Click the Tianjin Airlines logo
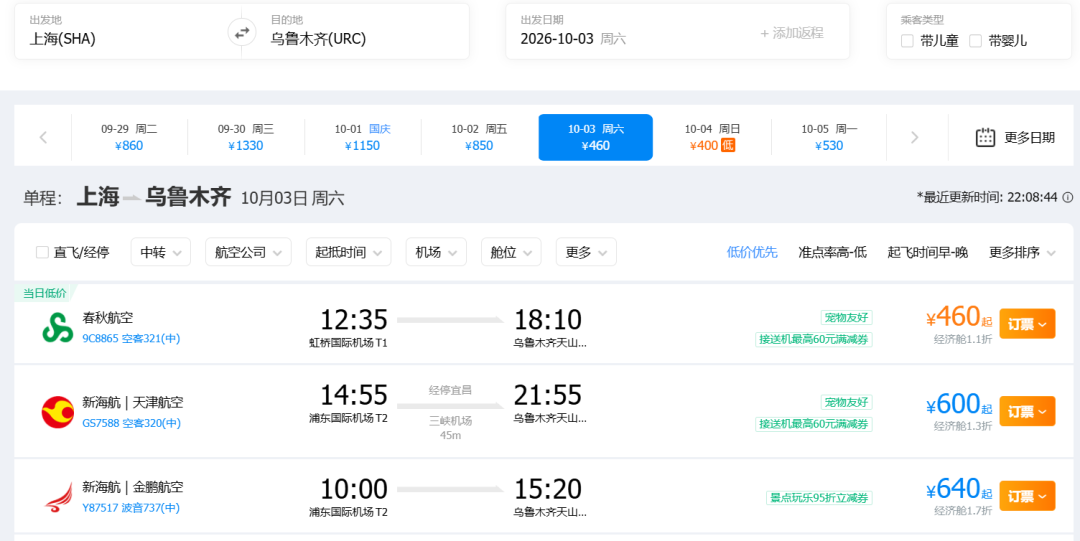Viewport: 1080px width, 541px height. point(58,412)
